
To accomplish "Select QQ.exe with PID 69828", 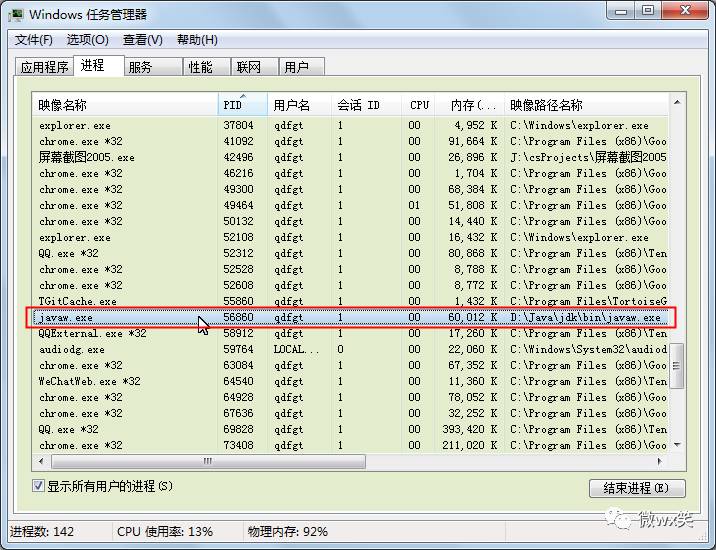I will 350,429.
